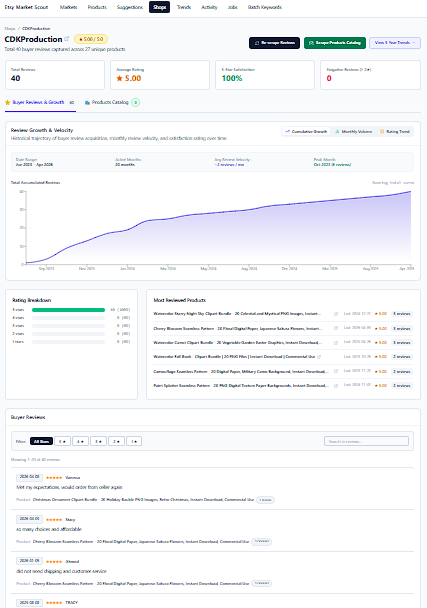The image size is (427, 608).
Task: Open Christmas Ornament Clipart Bundle product link
Action: [x=143, y=500]
